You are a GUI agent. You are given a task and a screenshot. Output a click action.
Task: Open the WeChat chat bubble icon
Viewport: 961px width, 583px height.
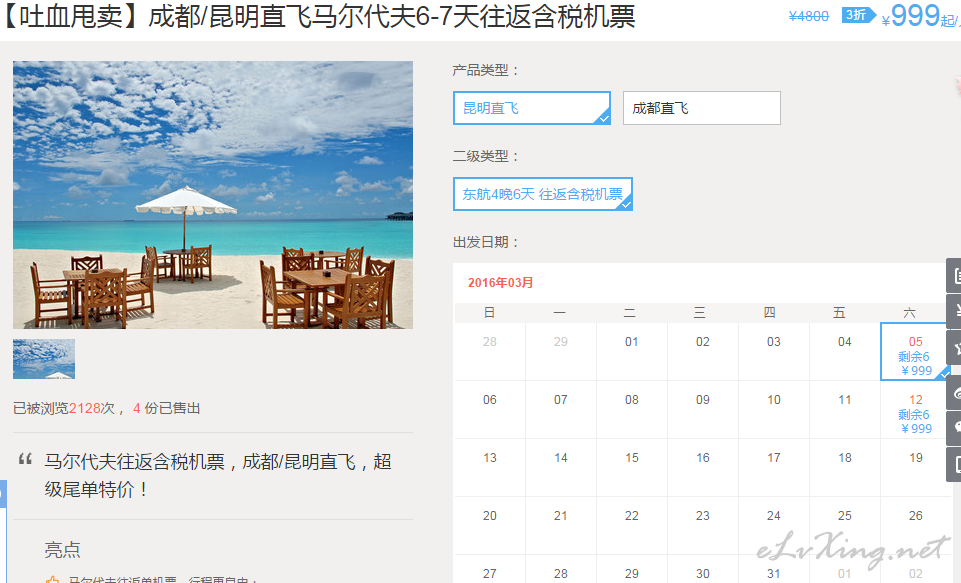click(x=954, y=429)
